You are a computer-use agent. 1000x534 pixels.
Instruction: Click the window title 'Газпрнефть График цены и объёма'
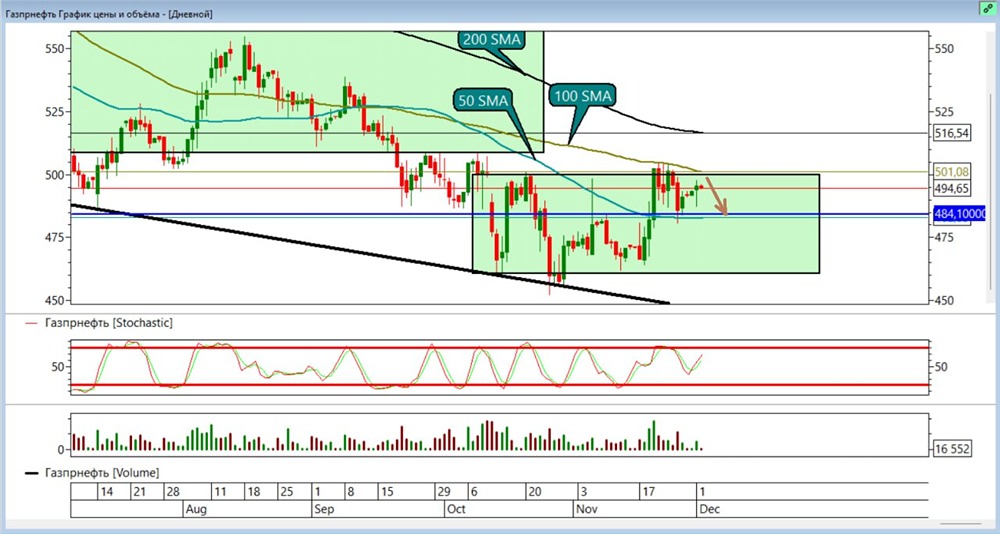108,13
